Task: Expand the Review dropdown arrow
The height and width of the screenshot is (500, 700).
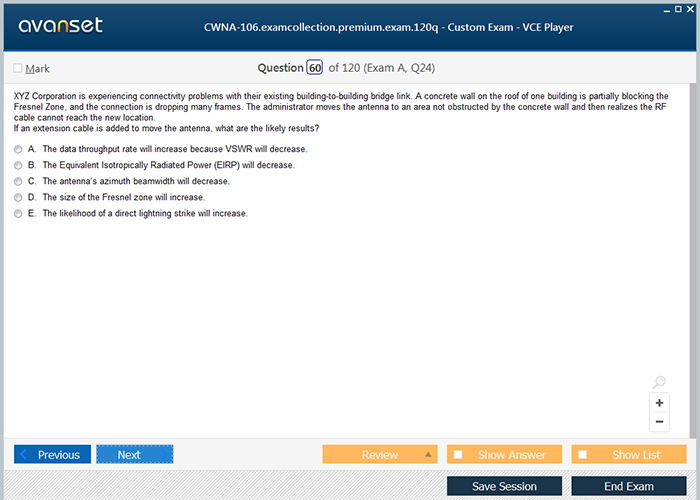Action: (x=429, y=454)
